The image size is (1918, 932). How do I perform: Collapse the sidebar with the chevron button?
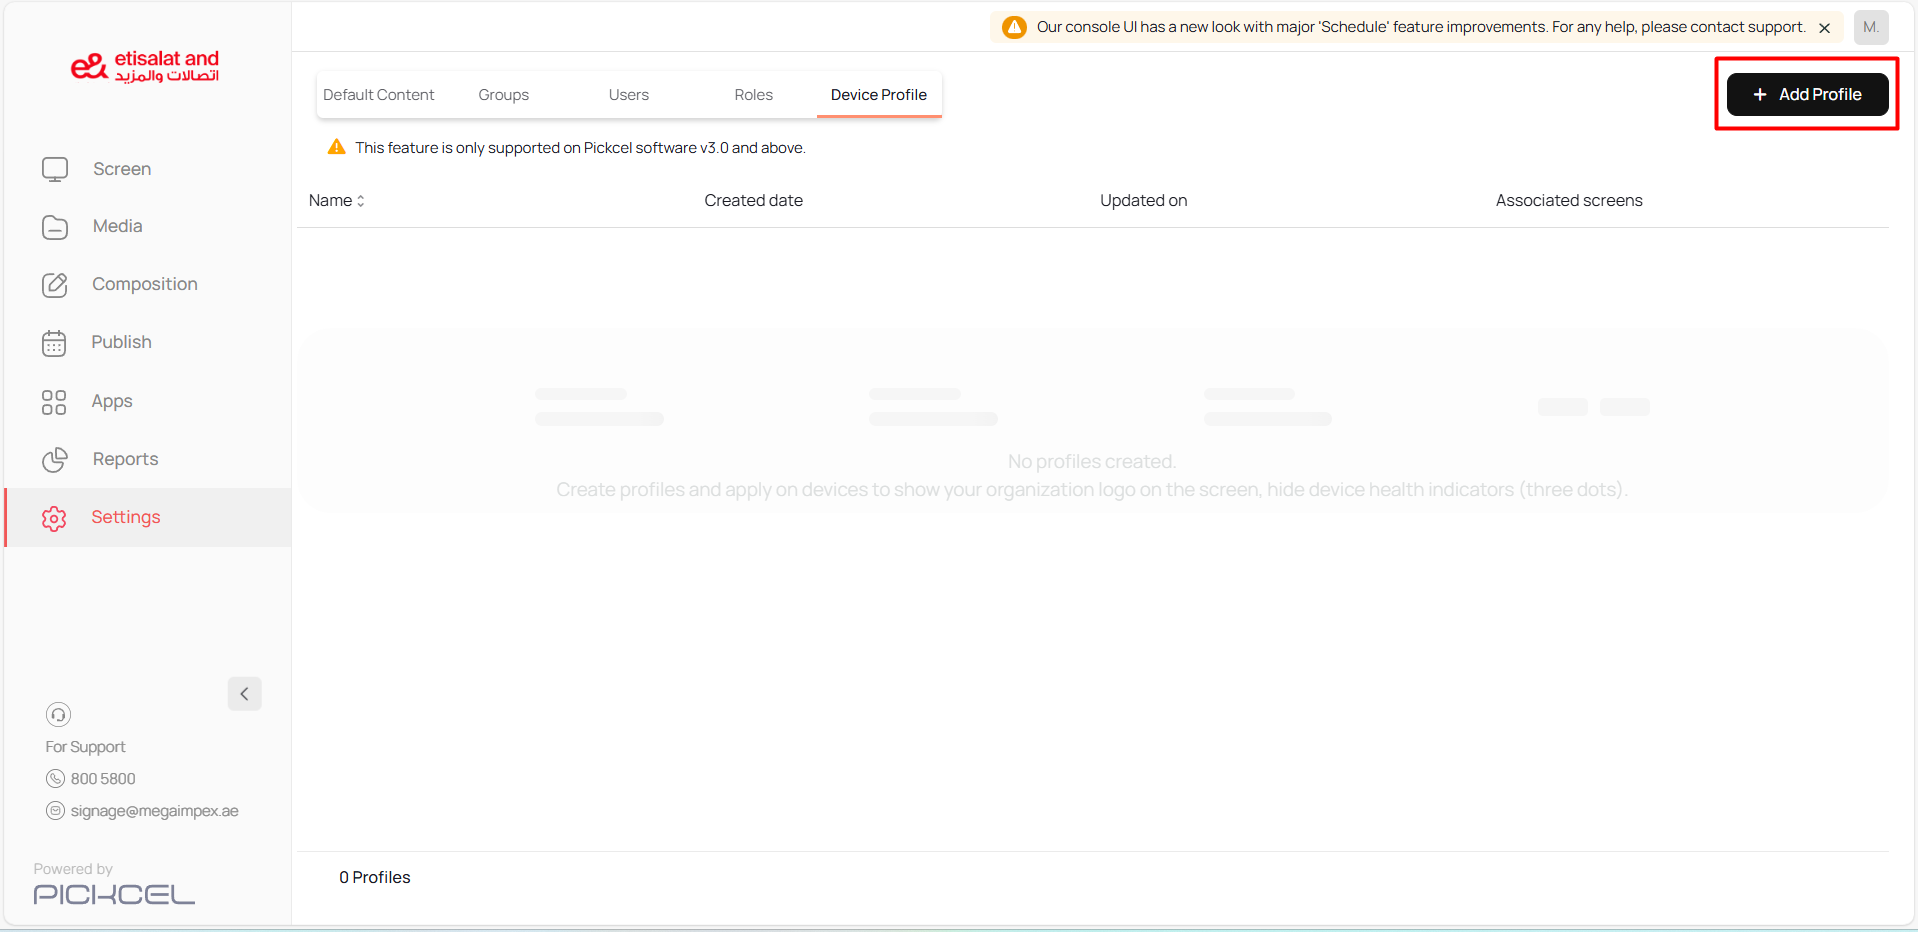[x=244, y=694]
